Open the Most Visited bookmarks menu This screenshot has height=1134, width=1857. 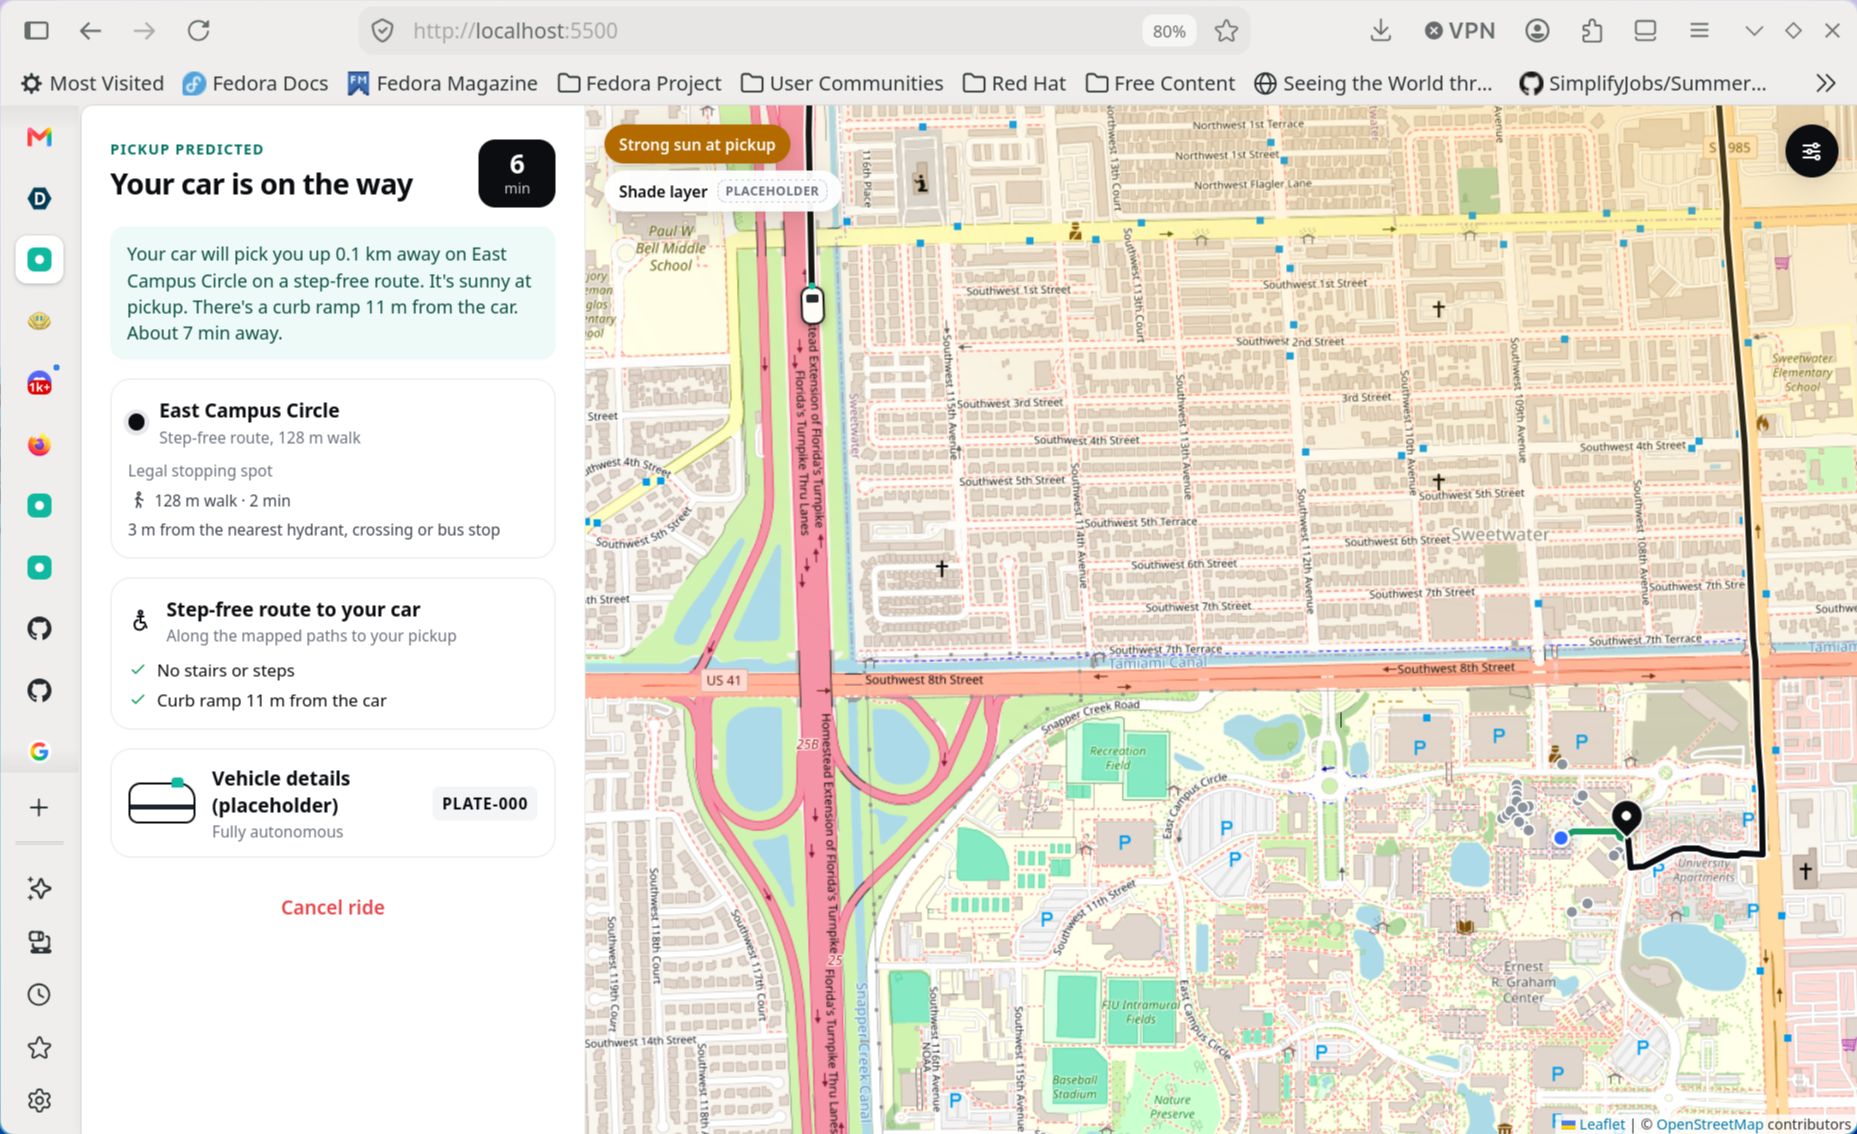pos(93,83)
